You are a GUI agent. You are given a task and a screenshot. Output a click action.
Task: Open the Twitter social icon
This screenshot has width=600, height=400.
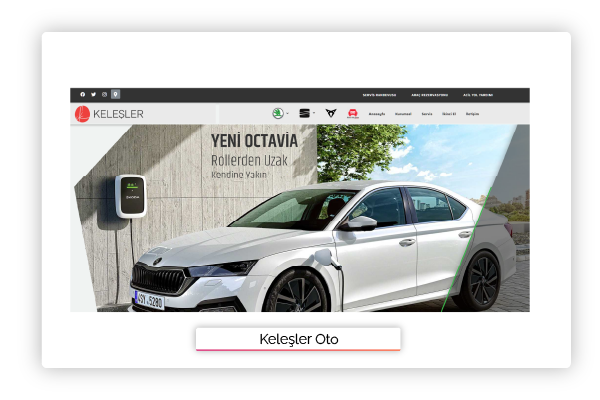(x=93, y=95)
